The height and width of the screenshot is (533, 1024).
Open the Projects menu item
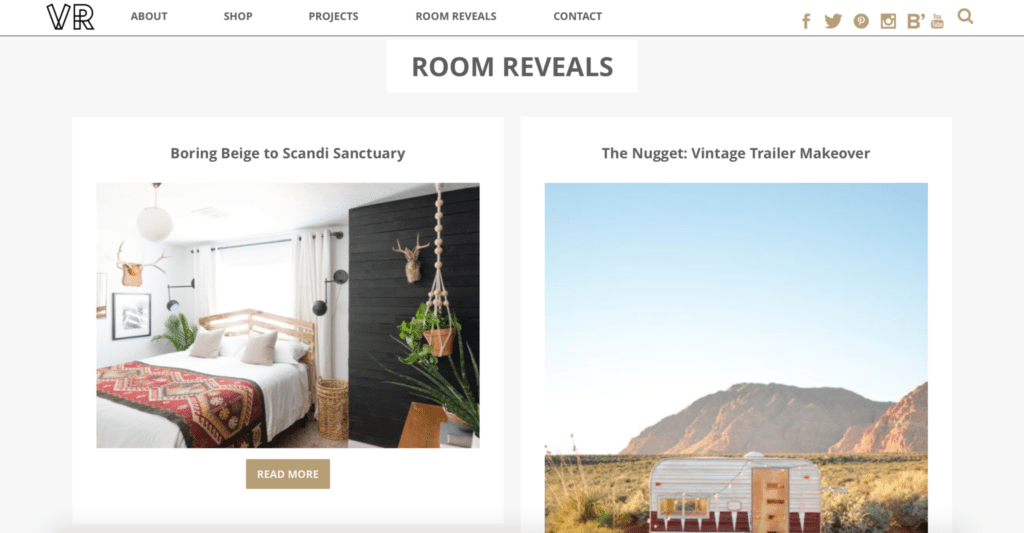click(x=333, y=16)
